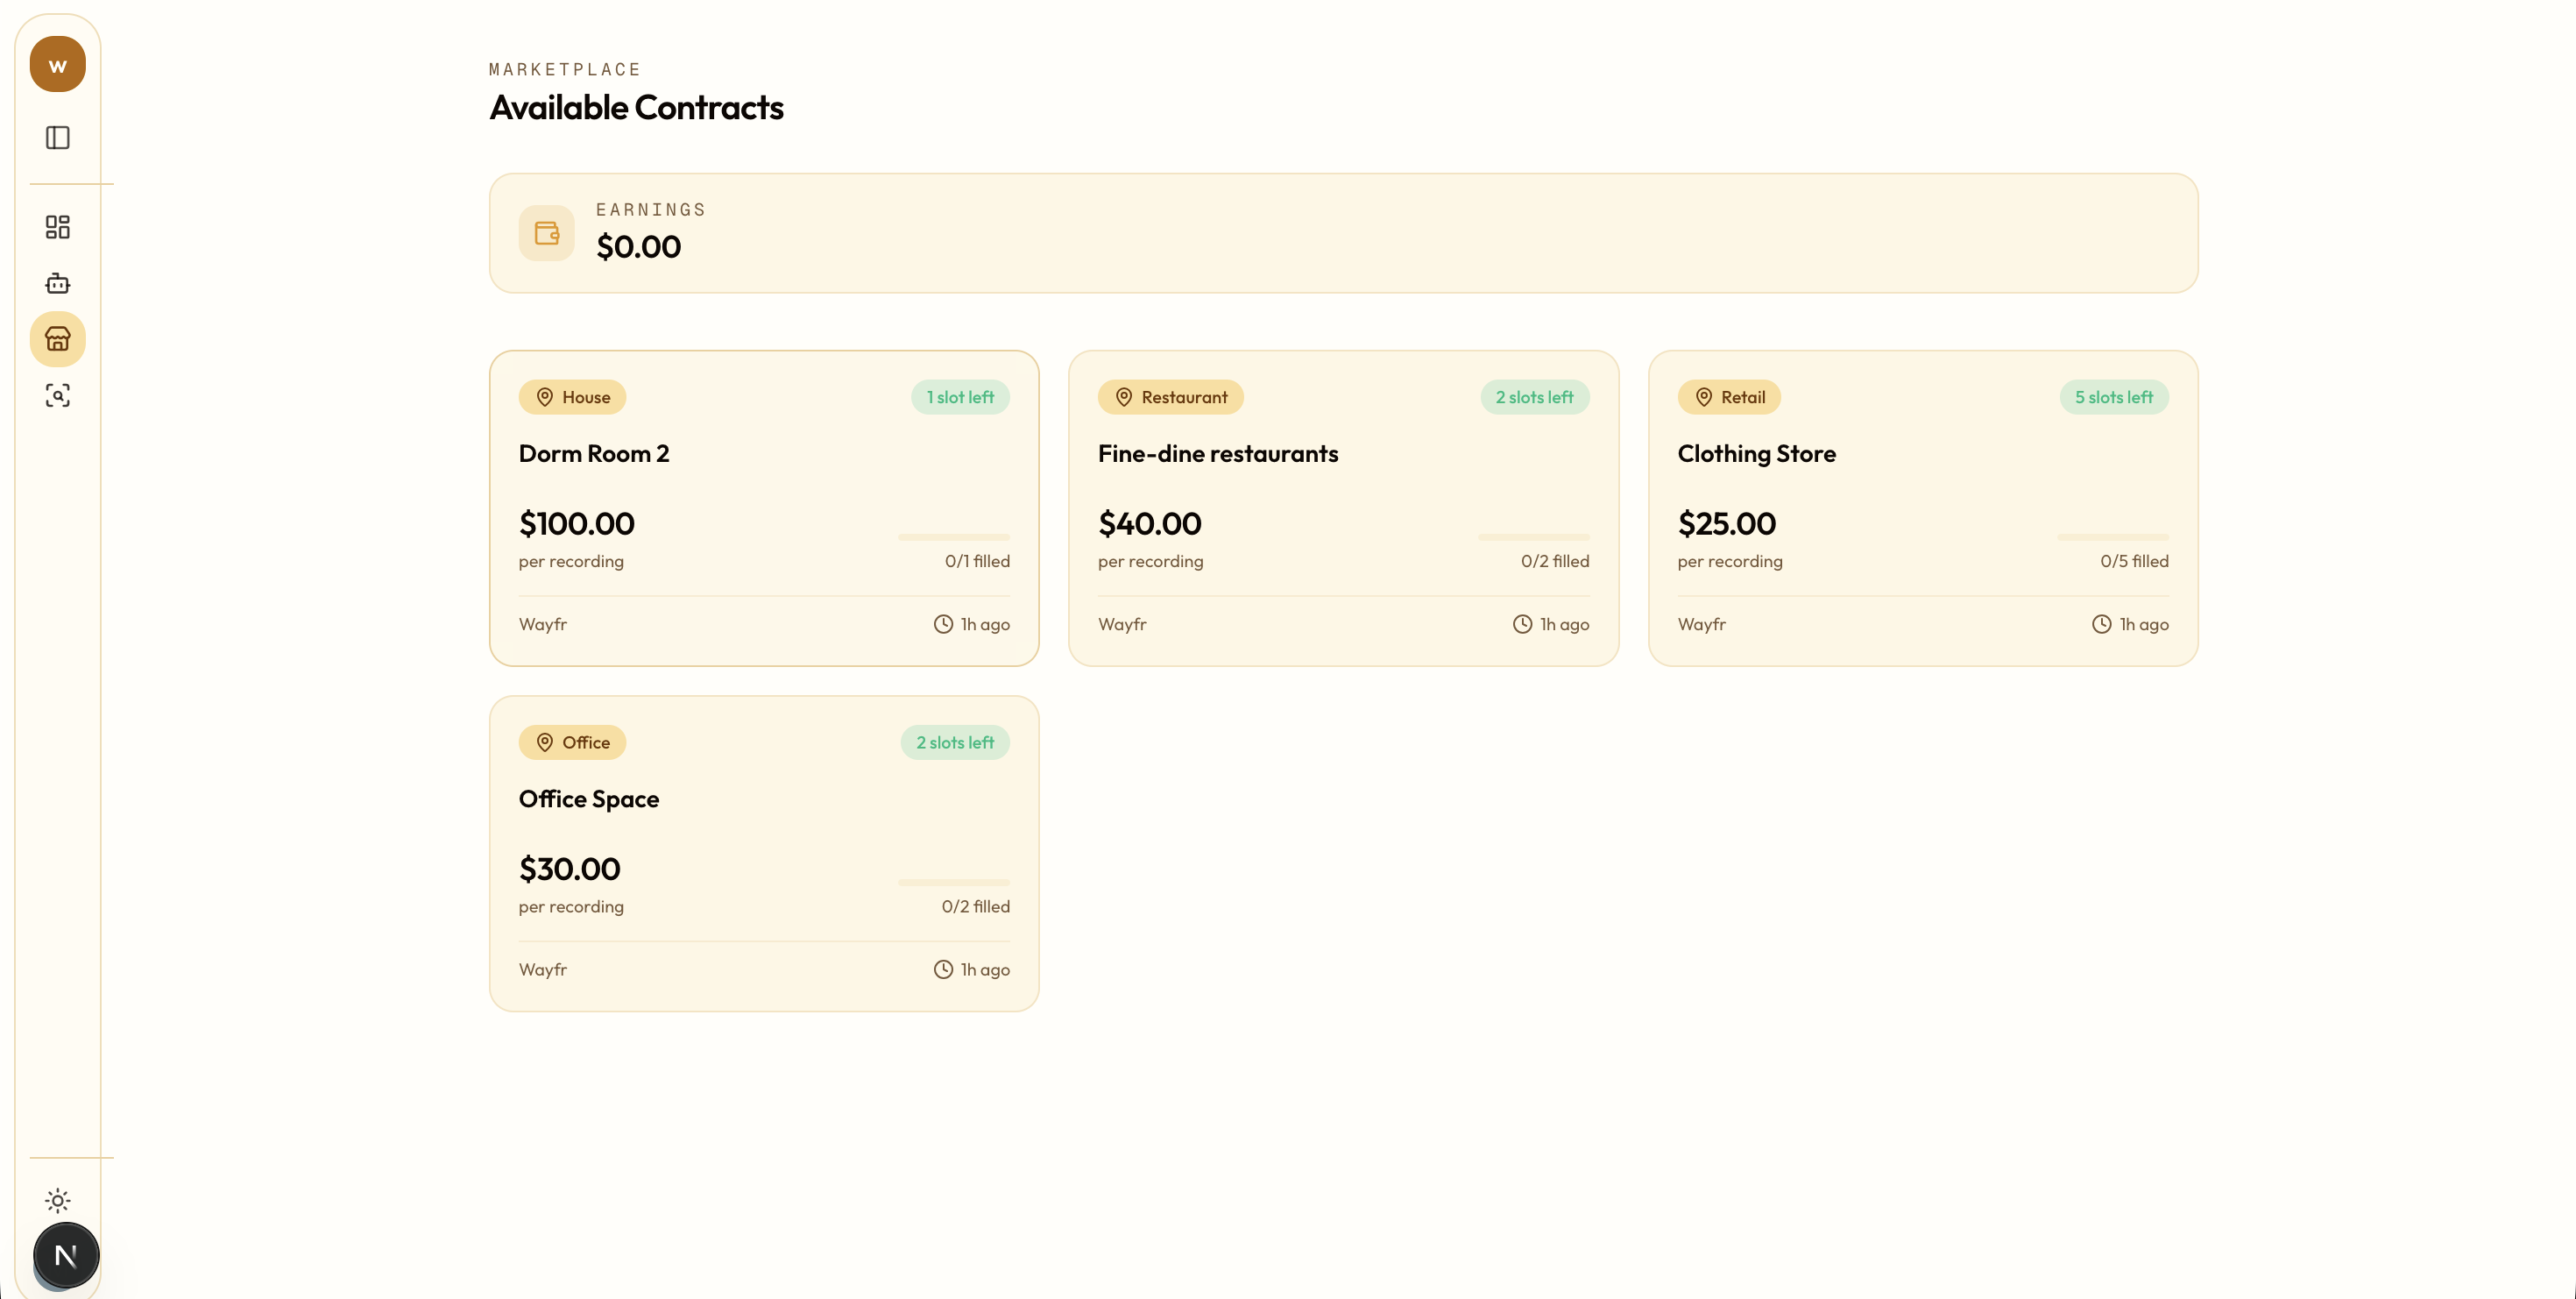Open the Clothing Store contract card
Screen dimensions: 2576x1299
(1756, 454)
